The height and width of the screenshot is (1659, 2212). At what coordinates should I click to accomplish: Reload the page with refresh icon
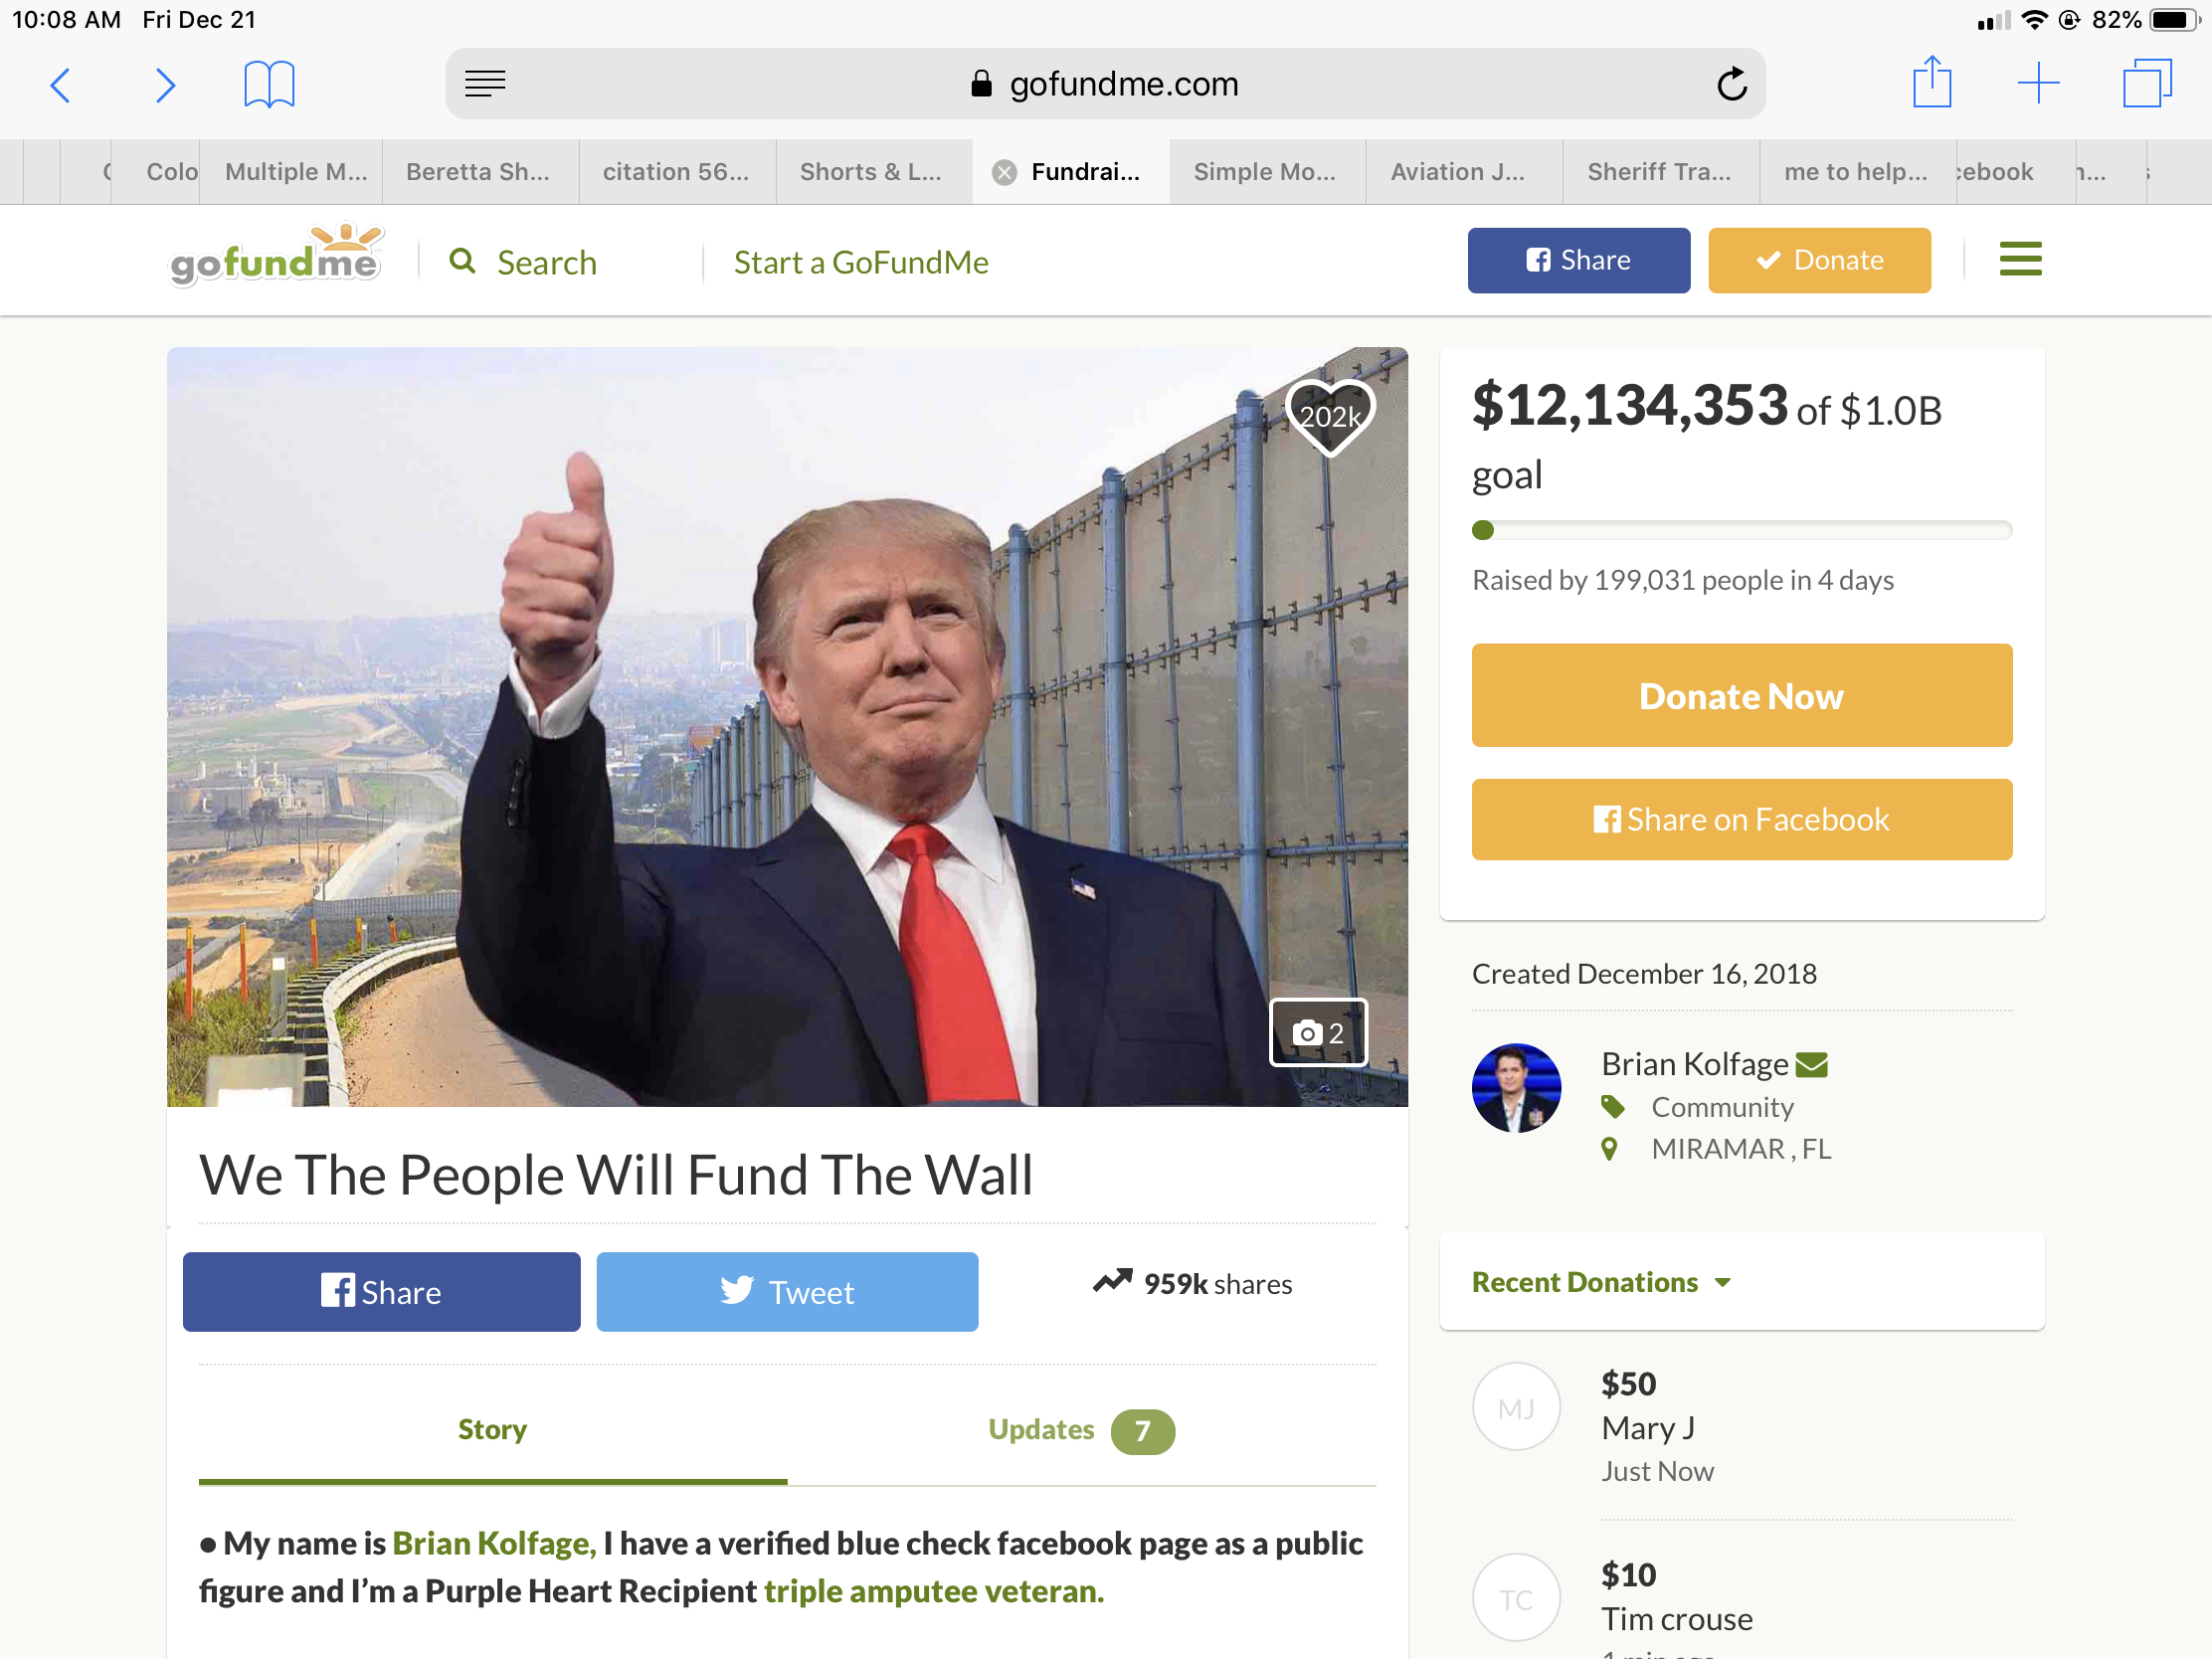point(1732,84)
